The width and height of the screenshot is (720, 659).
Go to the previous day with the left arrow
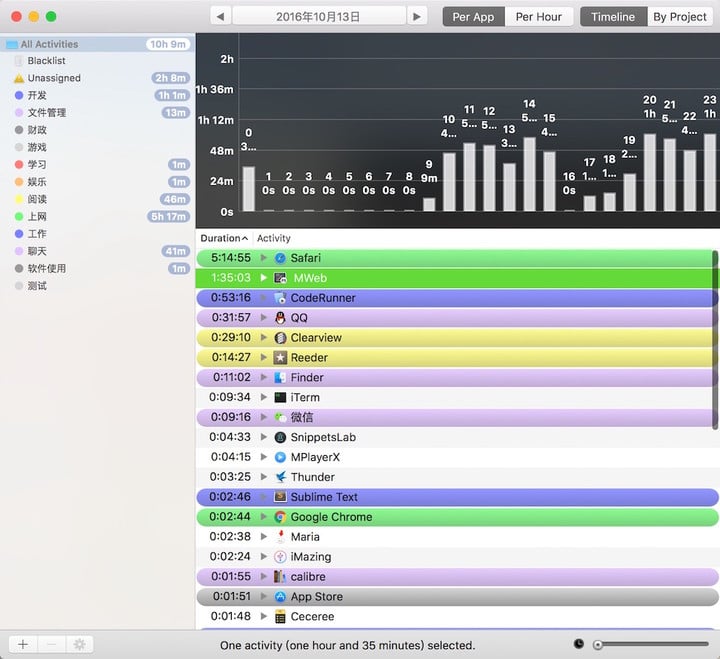(220, 17)
